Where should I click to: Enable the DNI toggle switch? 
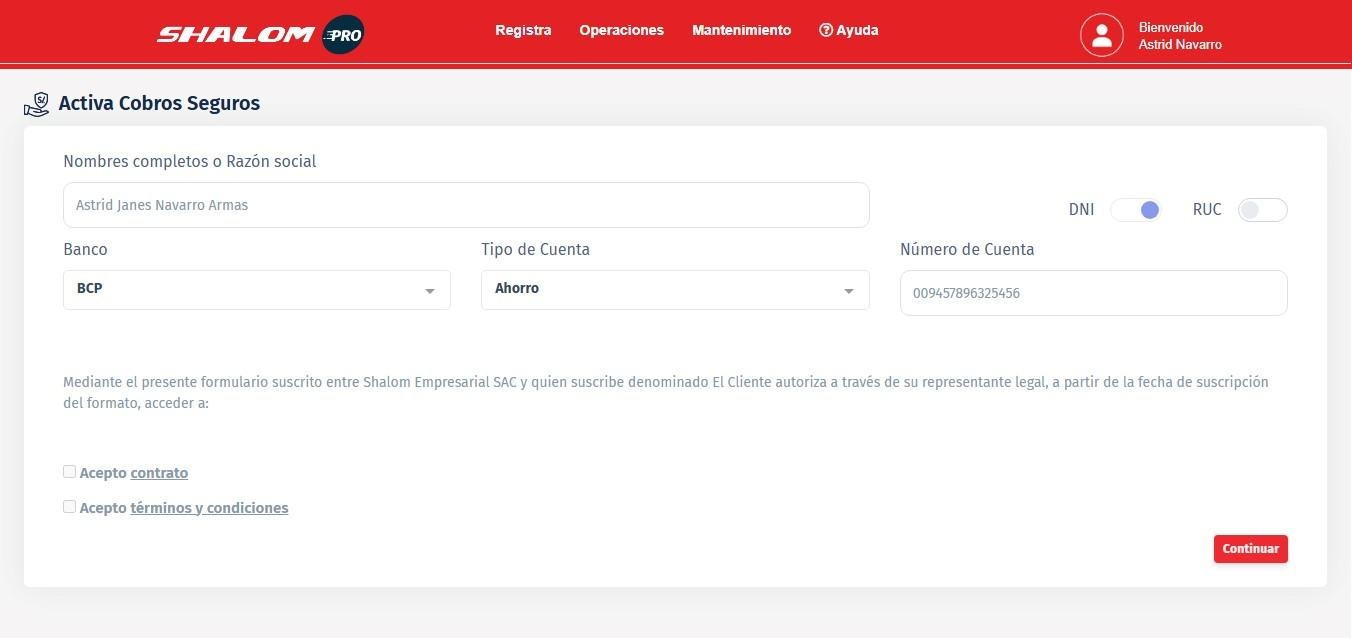tap(1136, 210)
